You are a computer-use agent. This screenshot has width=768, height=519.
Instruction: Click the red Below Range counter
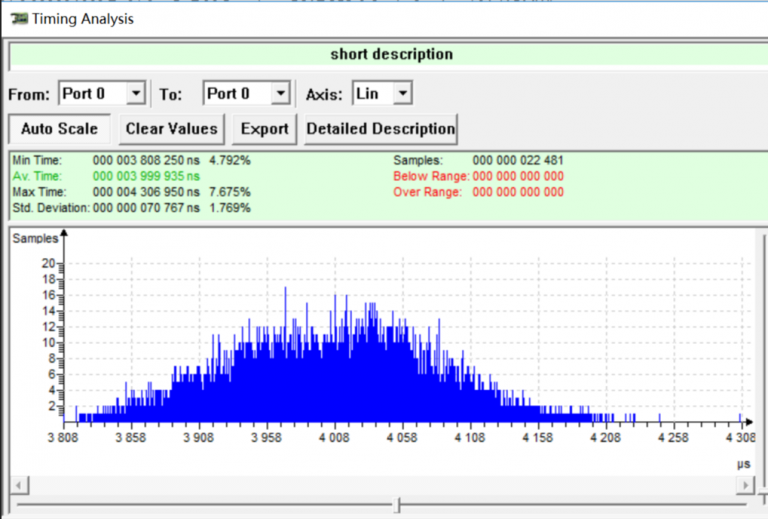pyautogui.click(x=518, y=176)
